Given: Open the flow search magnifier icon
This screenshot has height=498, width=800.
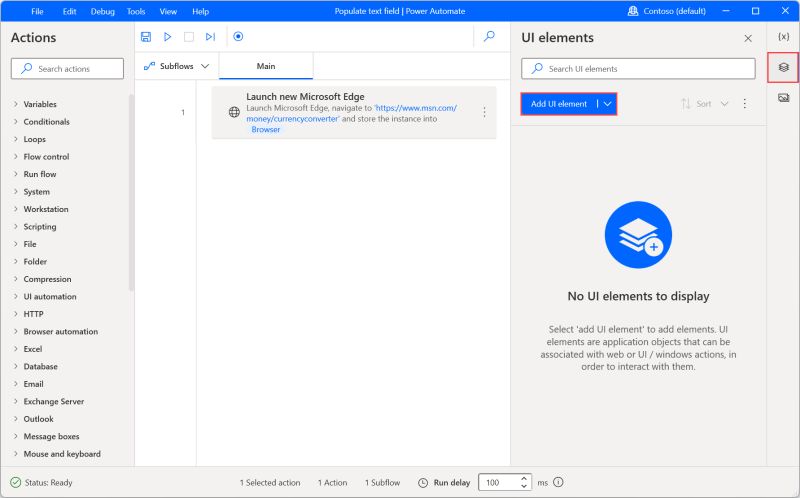Looking at the screenshot, I should click(489, 36).
